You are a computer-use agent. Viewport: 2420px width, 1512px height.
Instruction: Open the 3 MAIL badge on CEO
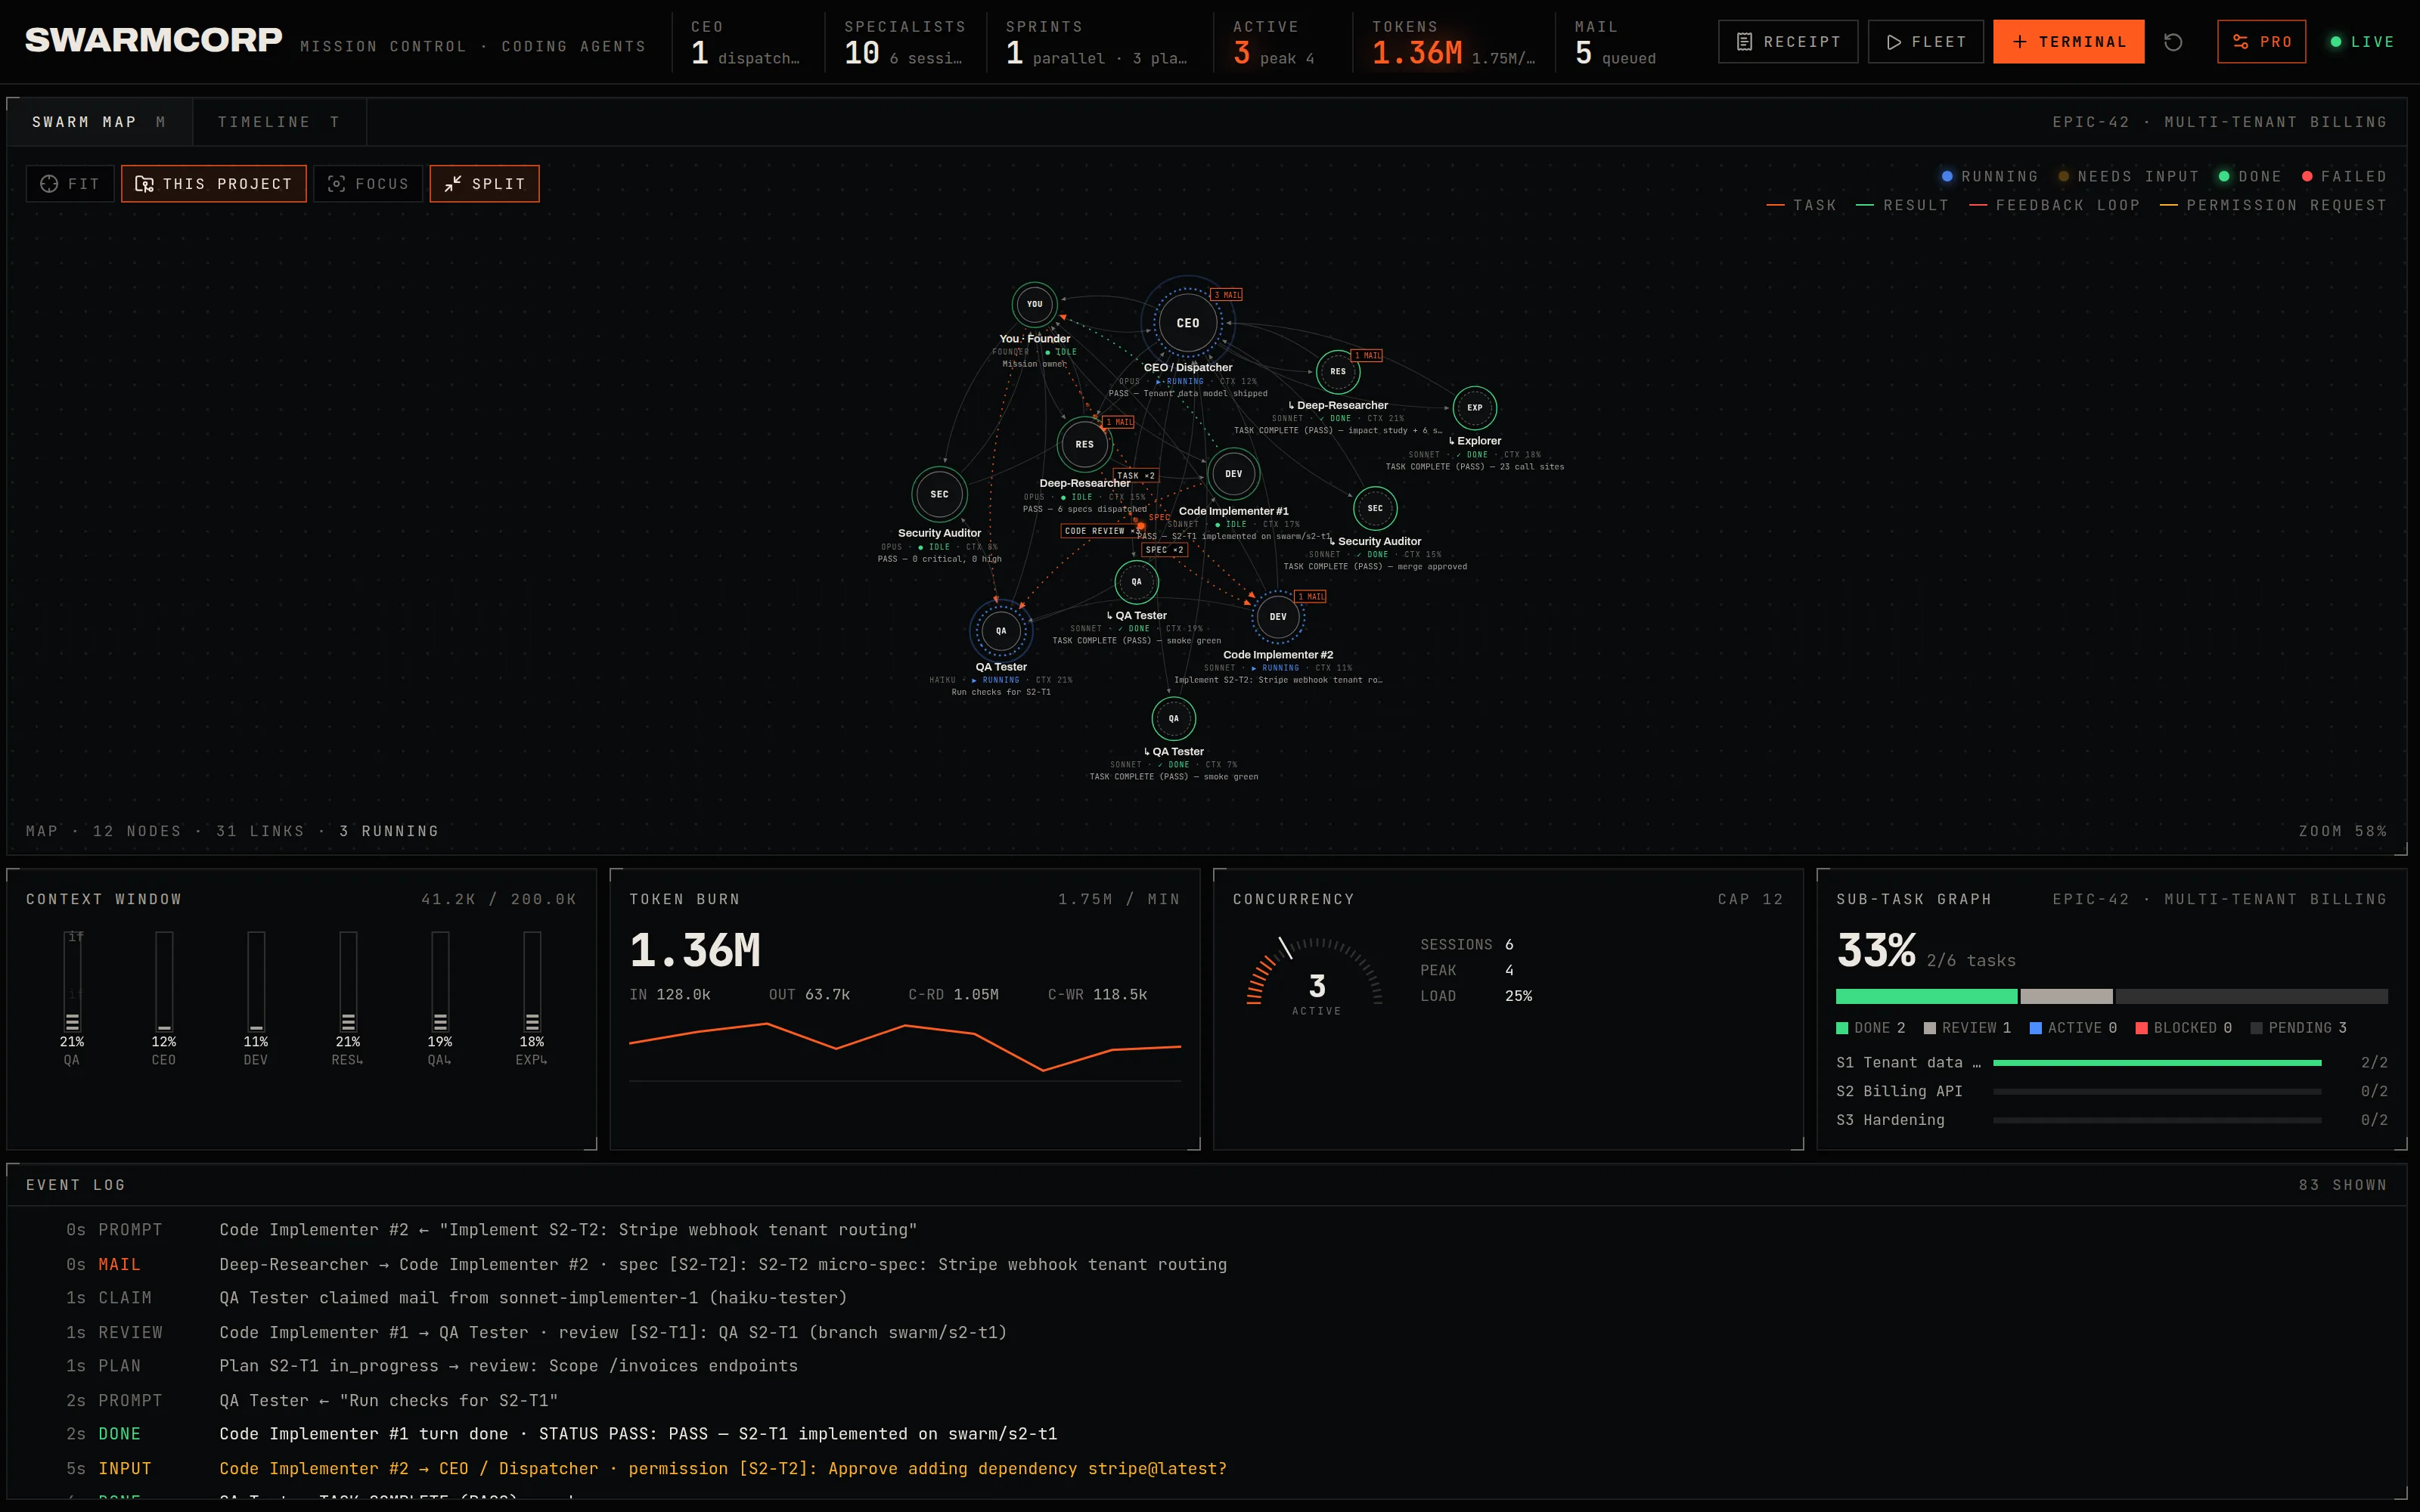click(x=1227, y=295)
